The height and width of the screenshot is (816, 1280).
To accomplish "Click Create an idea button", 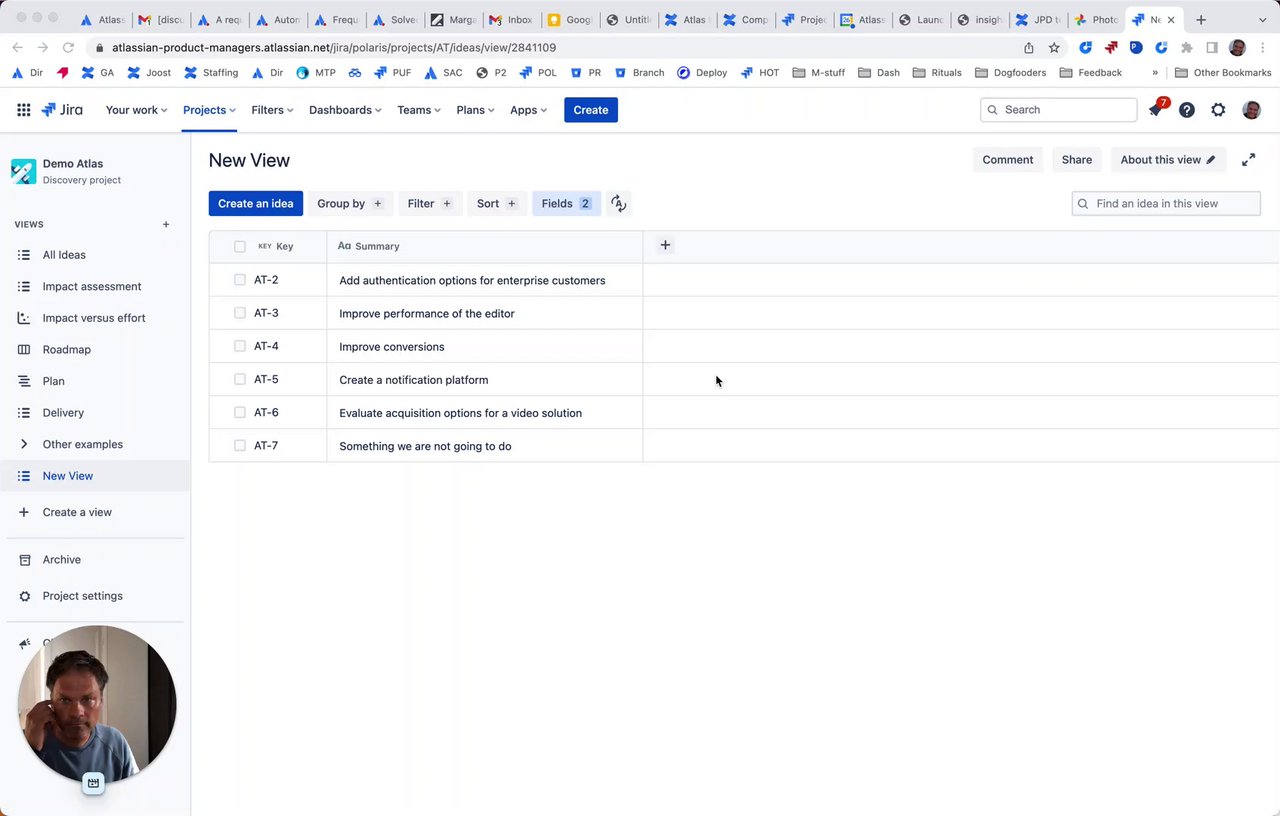I will 256,204.
